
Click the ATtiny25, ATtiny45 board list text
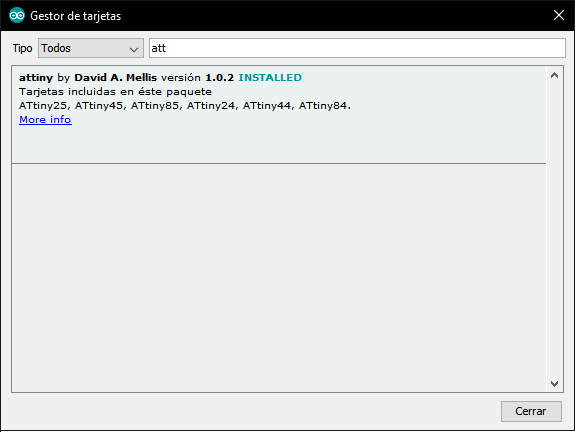[x=184, y=106]
